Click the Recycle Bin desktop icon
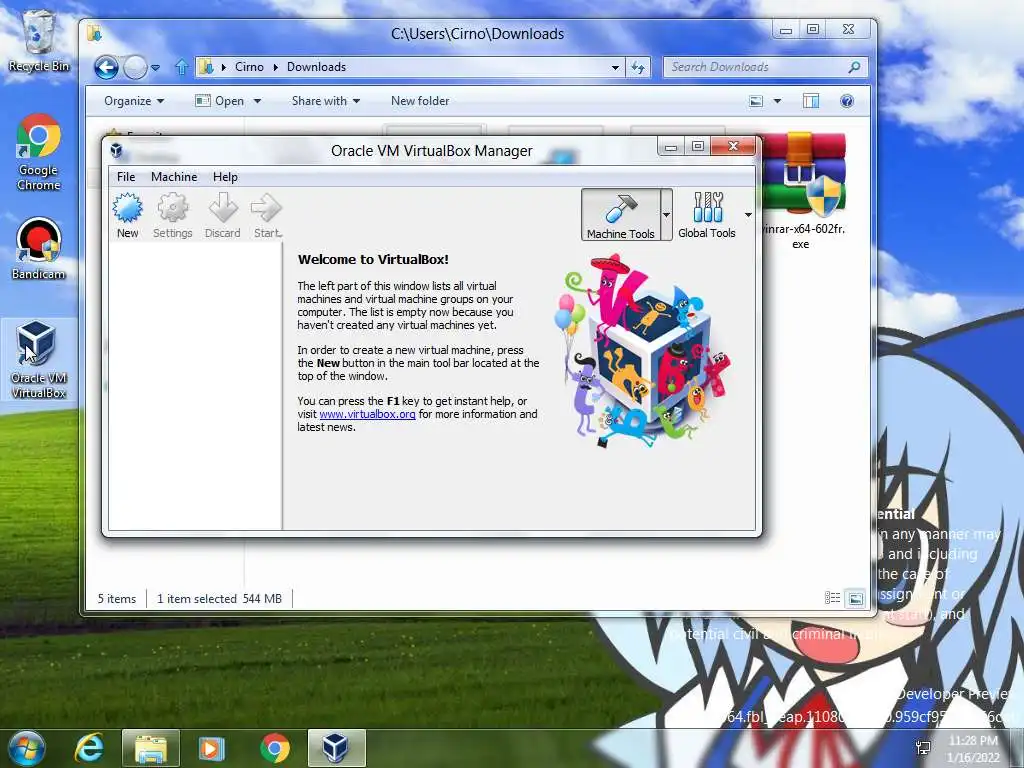 pyautogui.click(x=39, y=41)
